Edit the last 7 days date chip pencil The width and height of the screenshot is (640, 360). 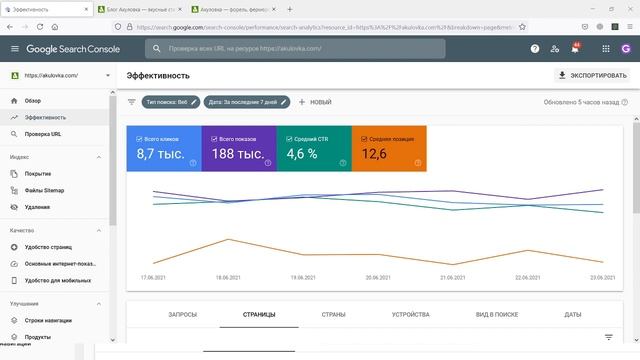[284, 102]
